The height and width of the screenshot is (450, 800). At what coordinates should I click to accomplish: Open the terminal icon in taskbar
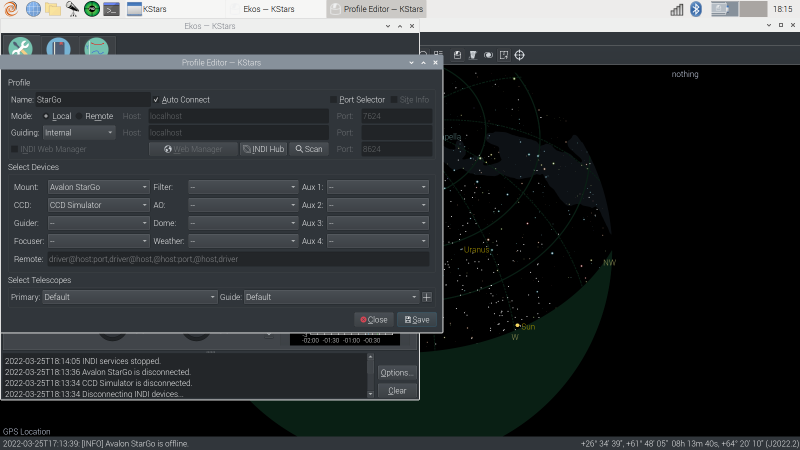pyautogui.click(x=111, y=9)
